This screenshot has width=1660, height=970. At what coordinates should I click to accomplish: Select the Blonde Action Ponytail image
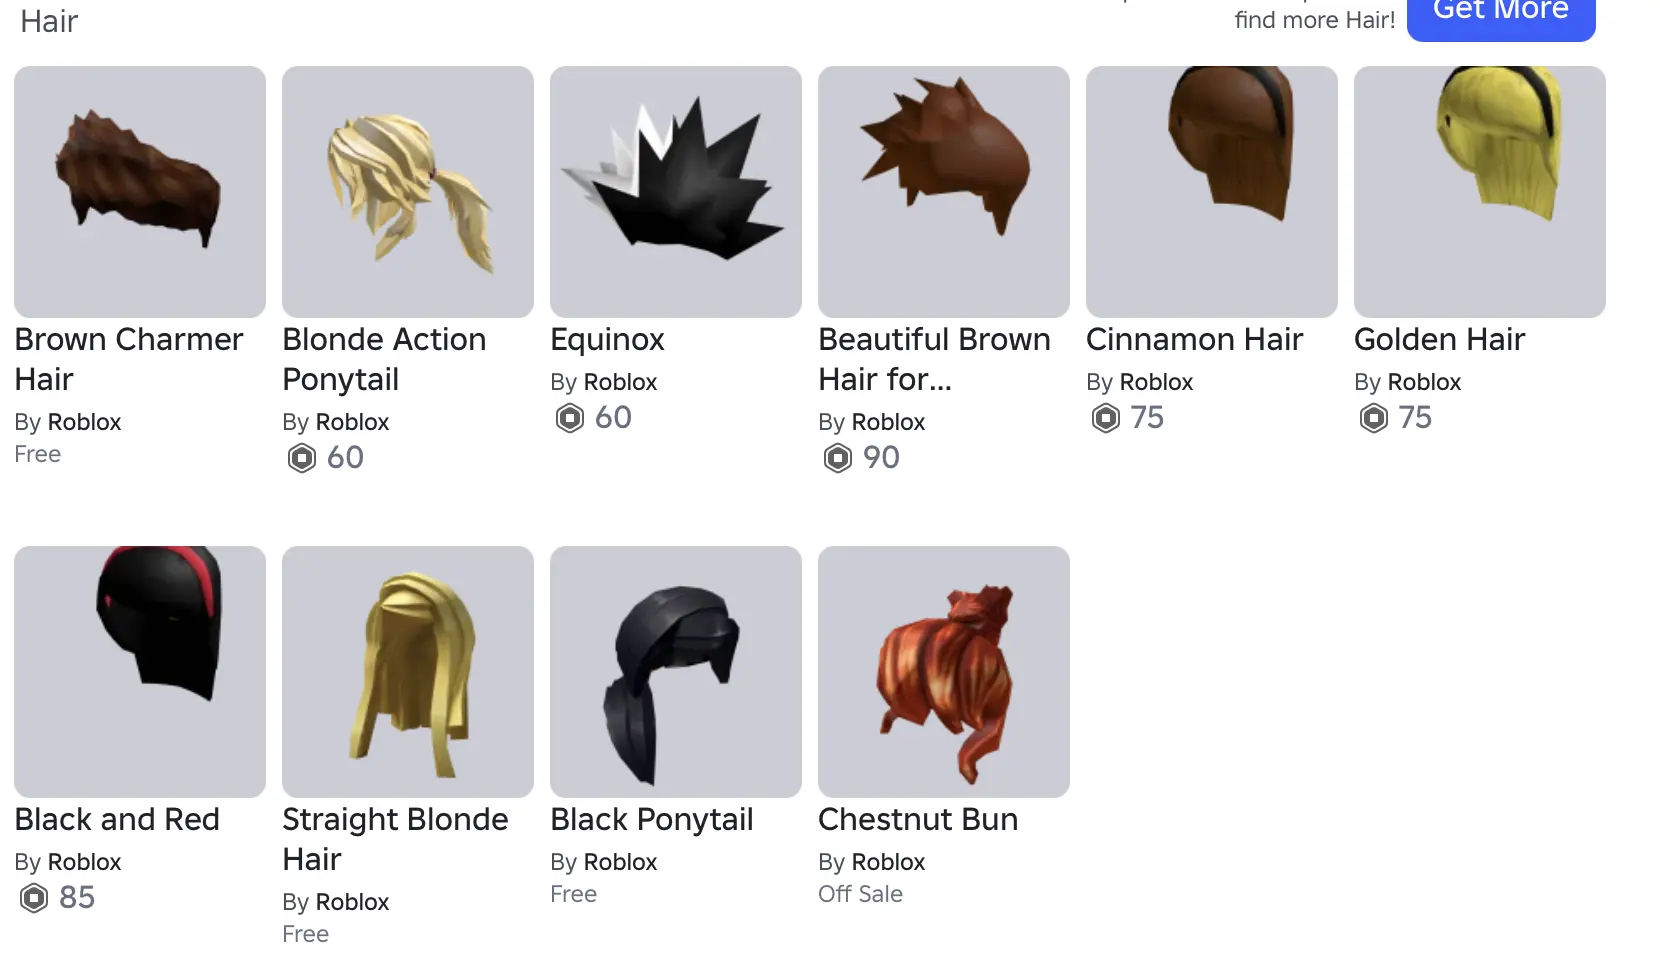[x=408, y=192]
